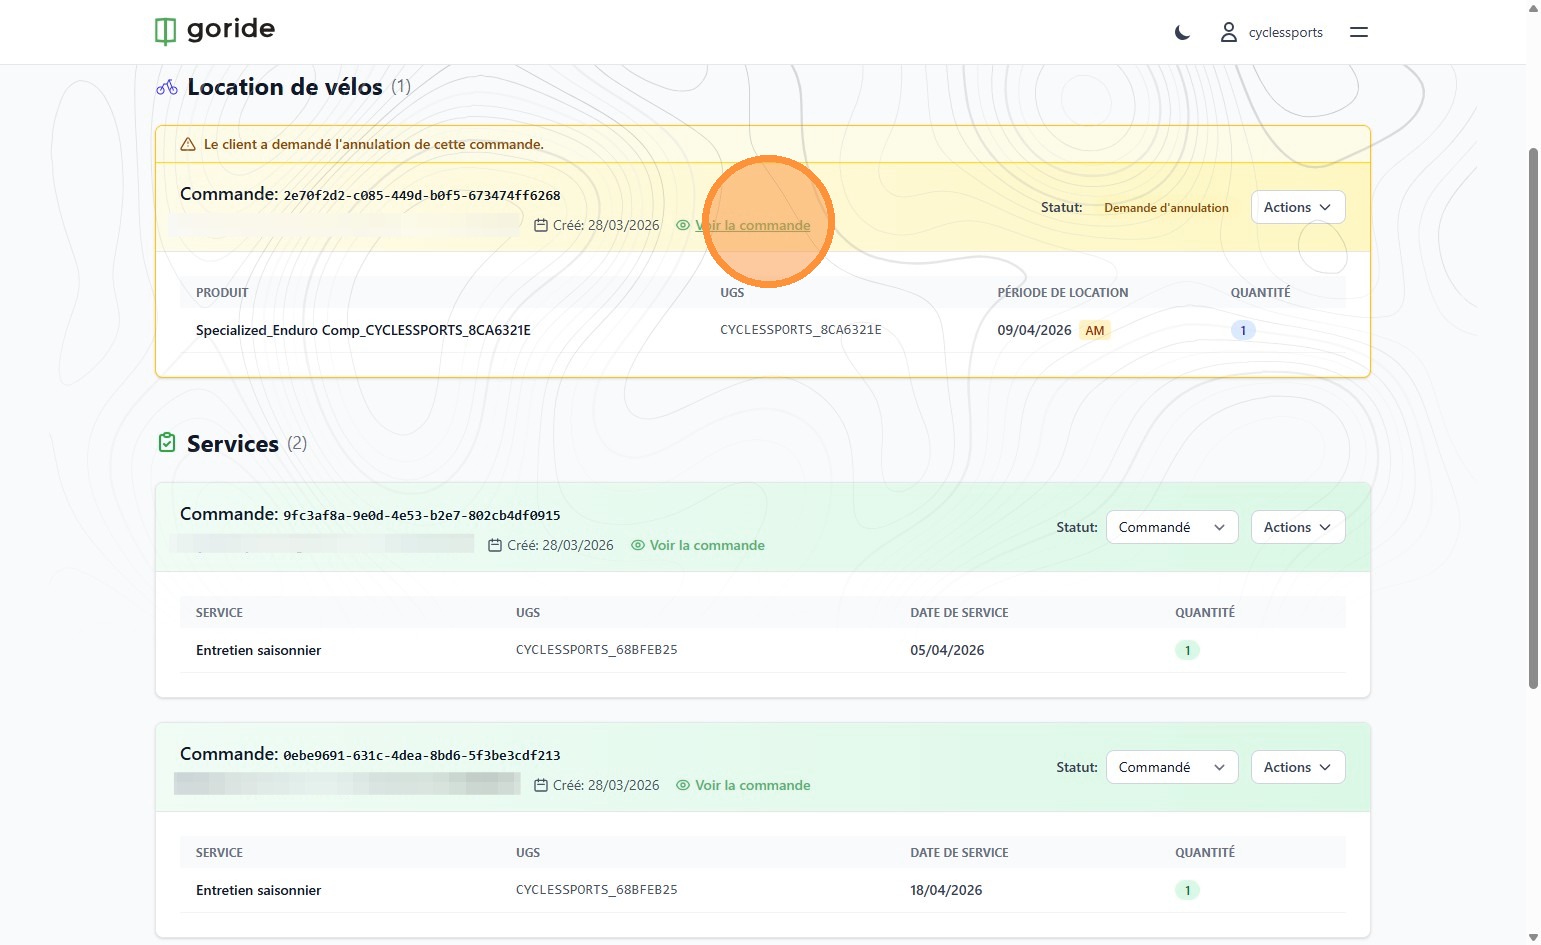Viewport: 1541px width, 945px height.
Task: View order 9fc3af8a via Voir la commande
Action: tap(706, 545)
